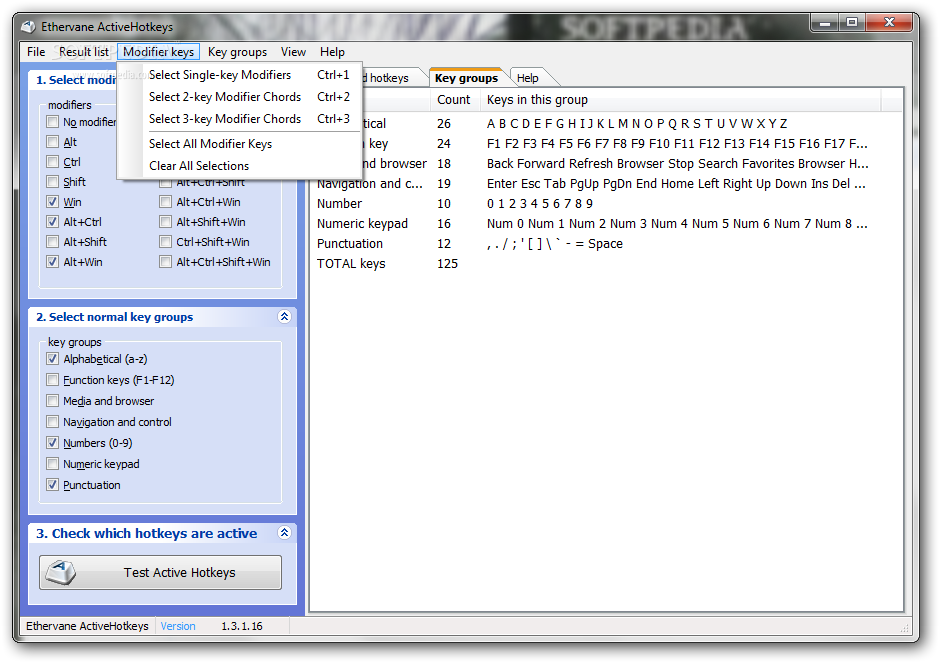Enable the Alt modifier checkbox
This screenshot has width=940, height=663.
click(x=53, y=142)
